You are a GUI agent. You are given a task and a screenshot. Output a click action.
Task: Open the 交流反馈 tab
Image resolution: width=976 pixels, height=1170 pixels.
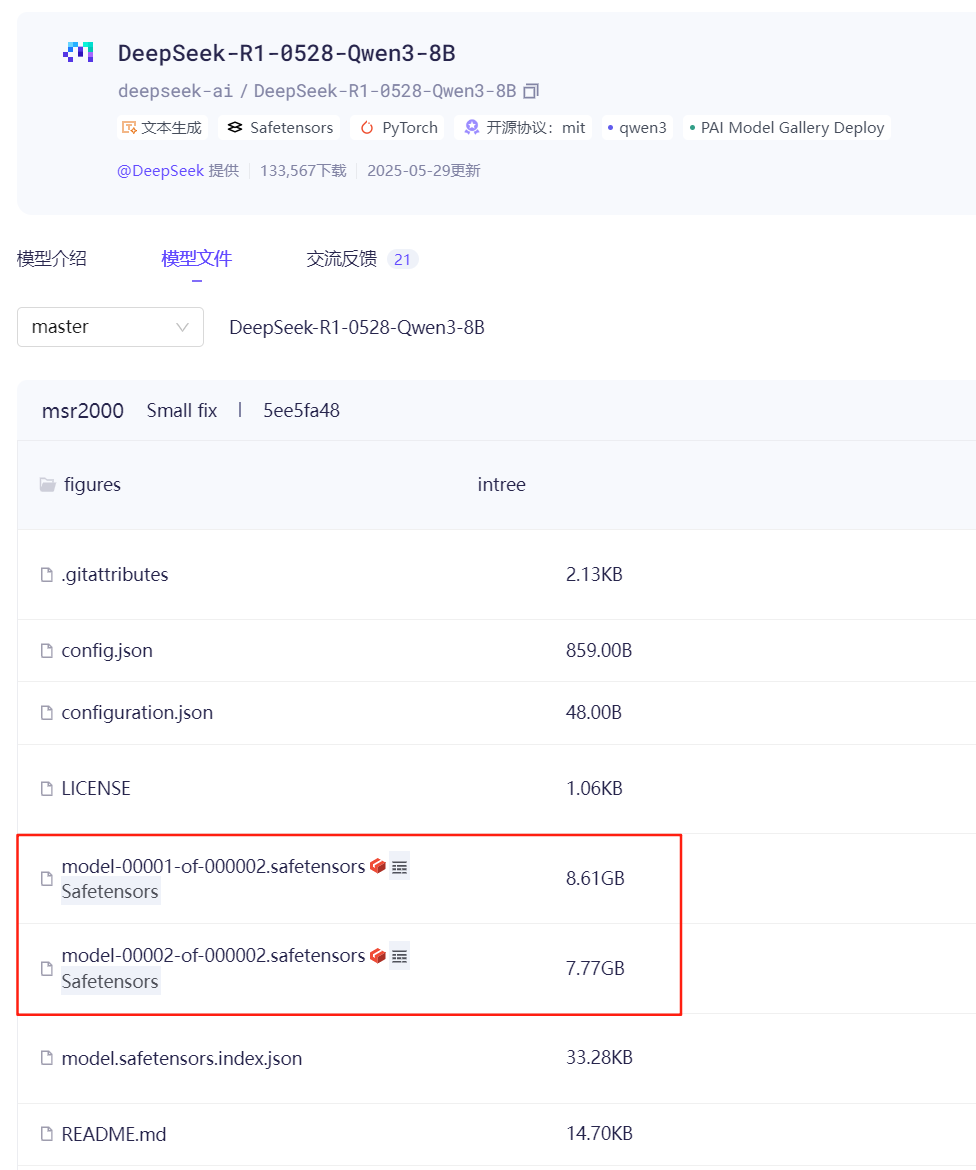(341, 259)
